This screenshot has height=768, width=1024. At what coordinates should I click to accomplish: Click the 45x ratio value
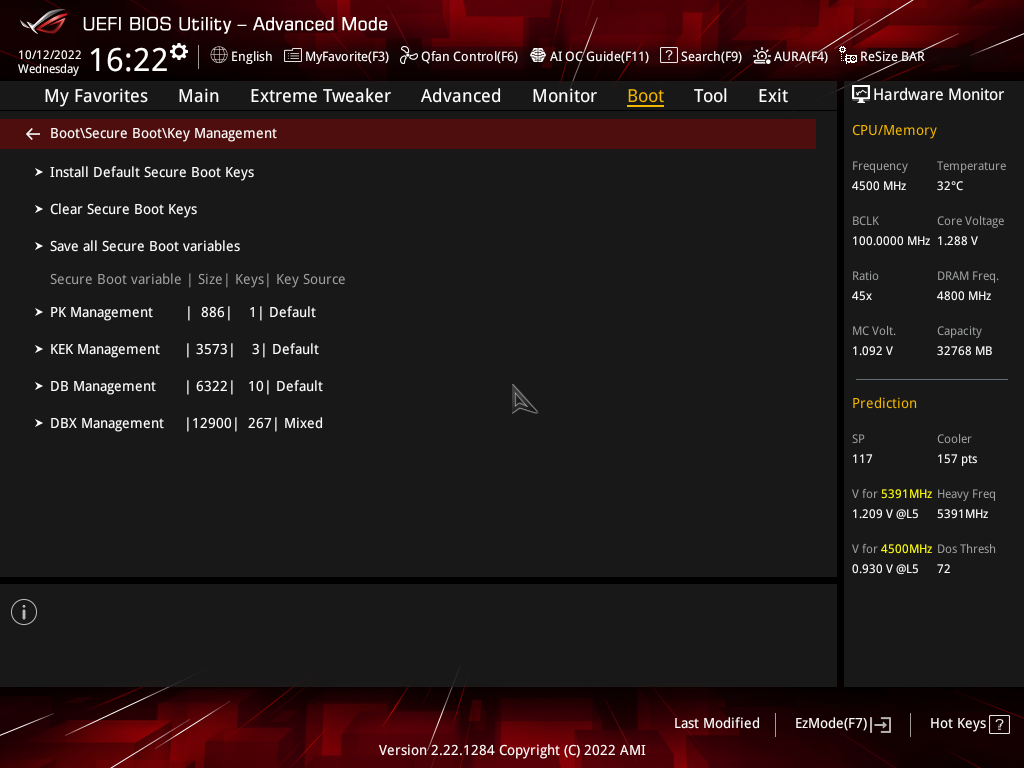coord(861,296)
